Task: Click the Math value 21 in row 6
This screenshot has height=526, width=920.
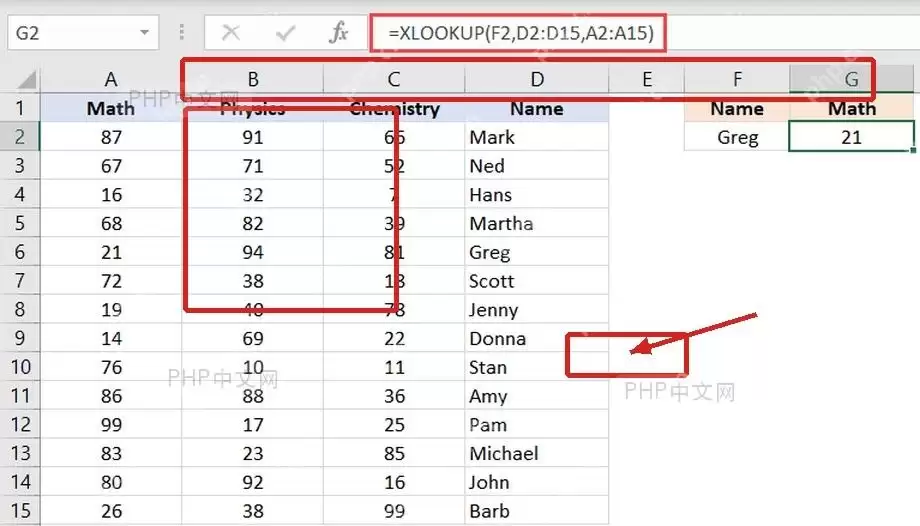Action: tap(111, 252)
